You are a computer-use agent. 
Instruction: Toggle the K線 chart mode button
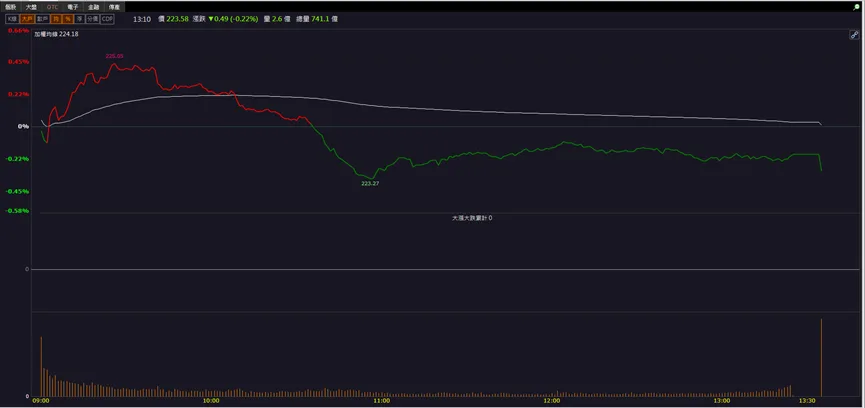pos(12,19)
